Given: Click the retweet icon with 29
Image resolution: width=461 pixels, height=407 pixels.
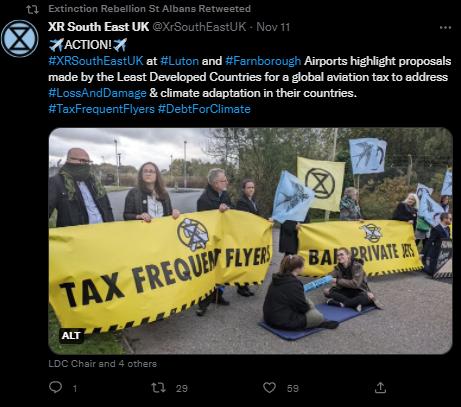Looking at the screenshot, I should (158, 388).
